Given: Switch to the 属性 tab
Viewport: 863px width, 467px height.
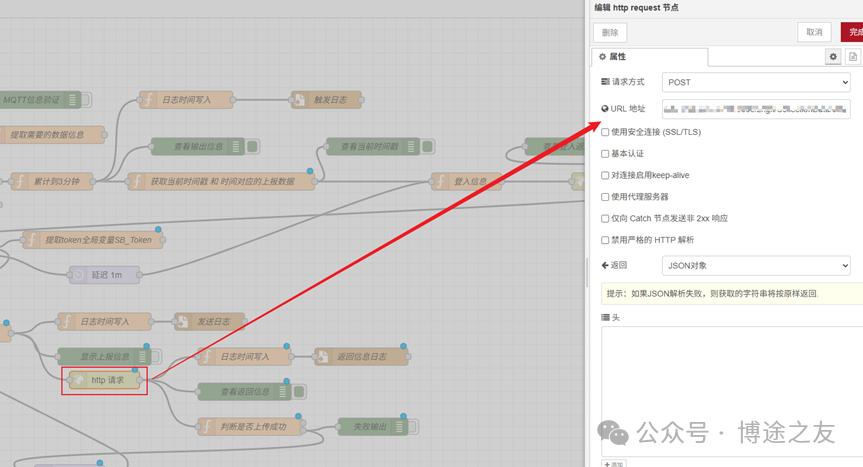Looking at the screenshot, I should click(649, 57).
